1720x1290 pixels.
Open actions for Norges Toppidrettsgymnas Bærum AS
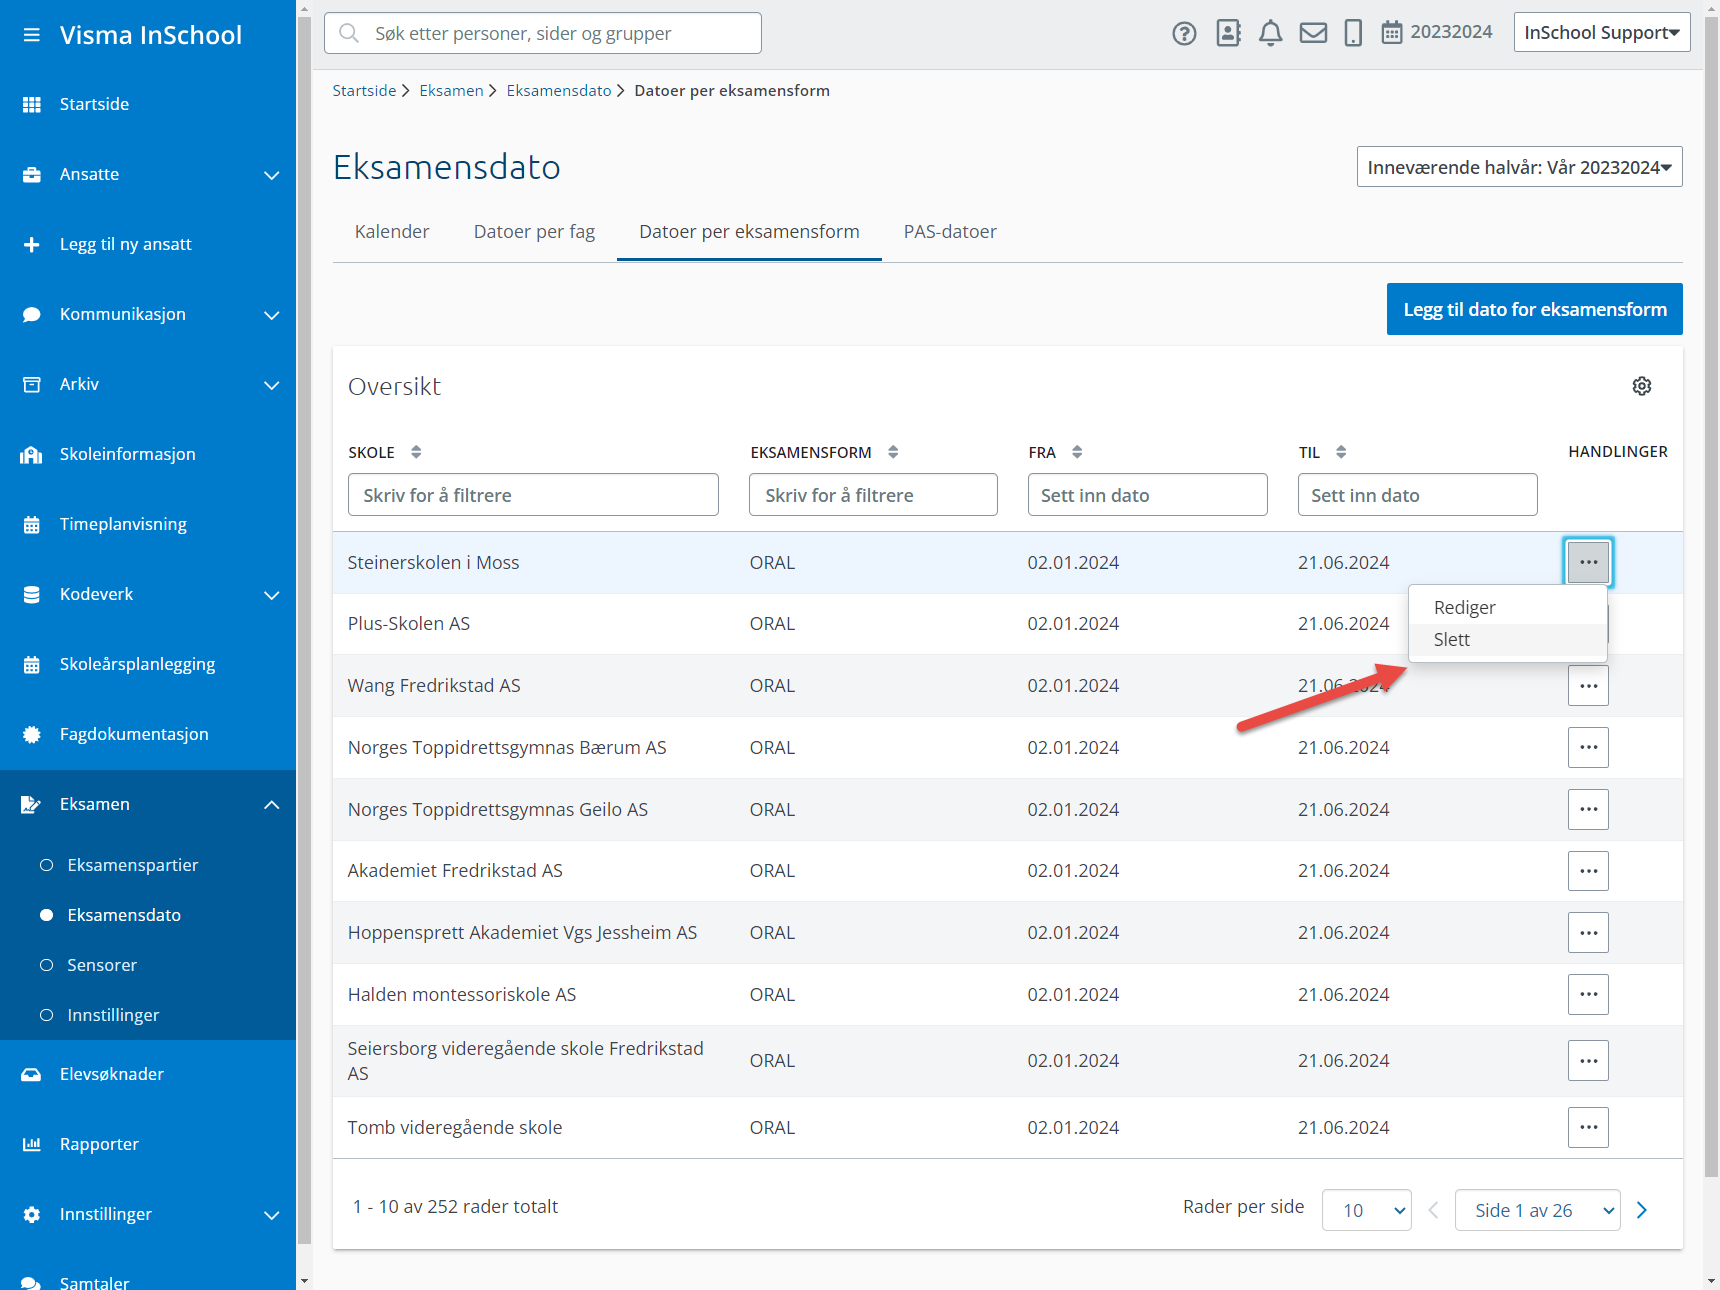pos(1588,747)
